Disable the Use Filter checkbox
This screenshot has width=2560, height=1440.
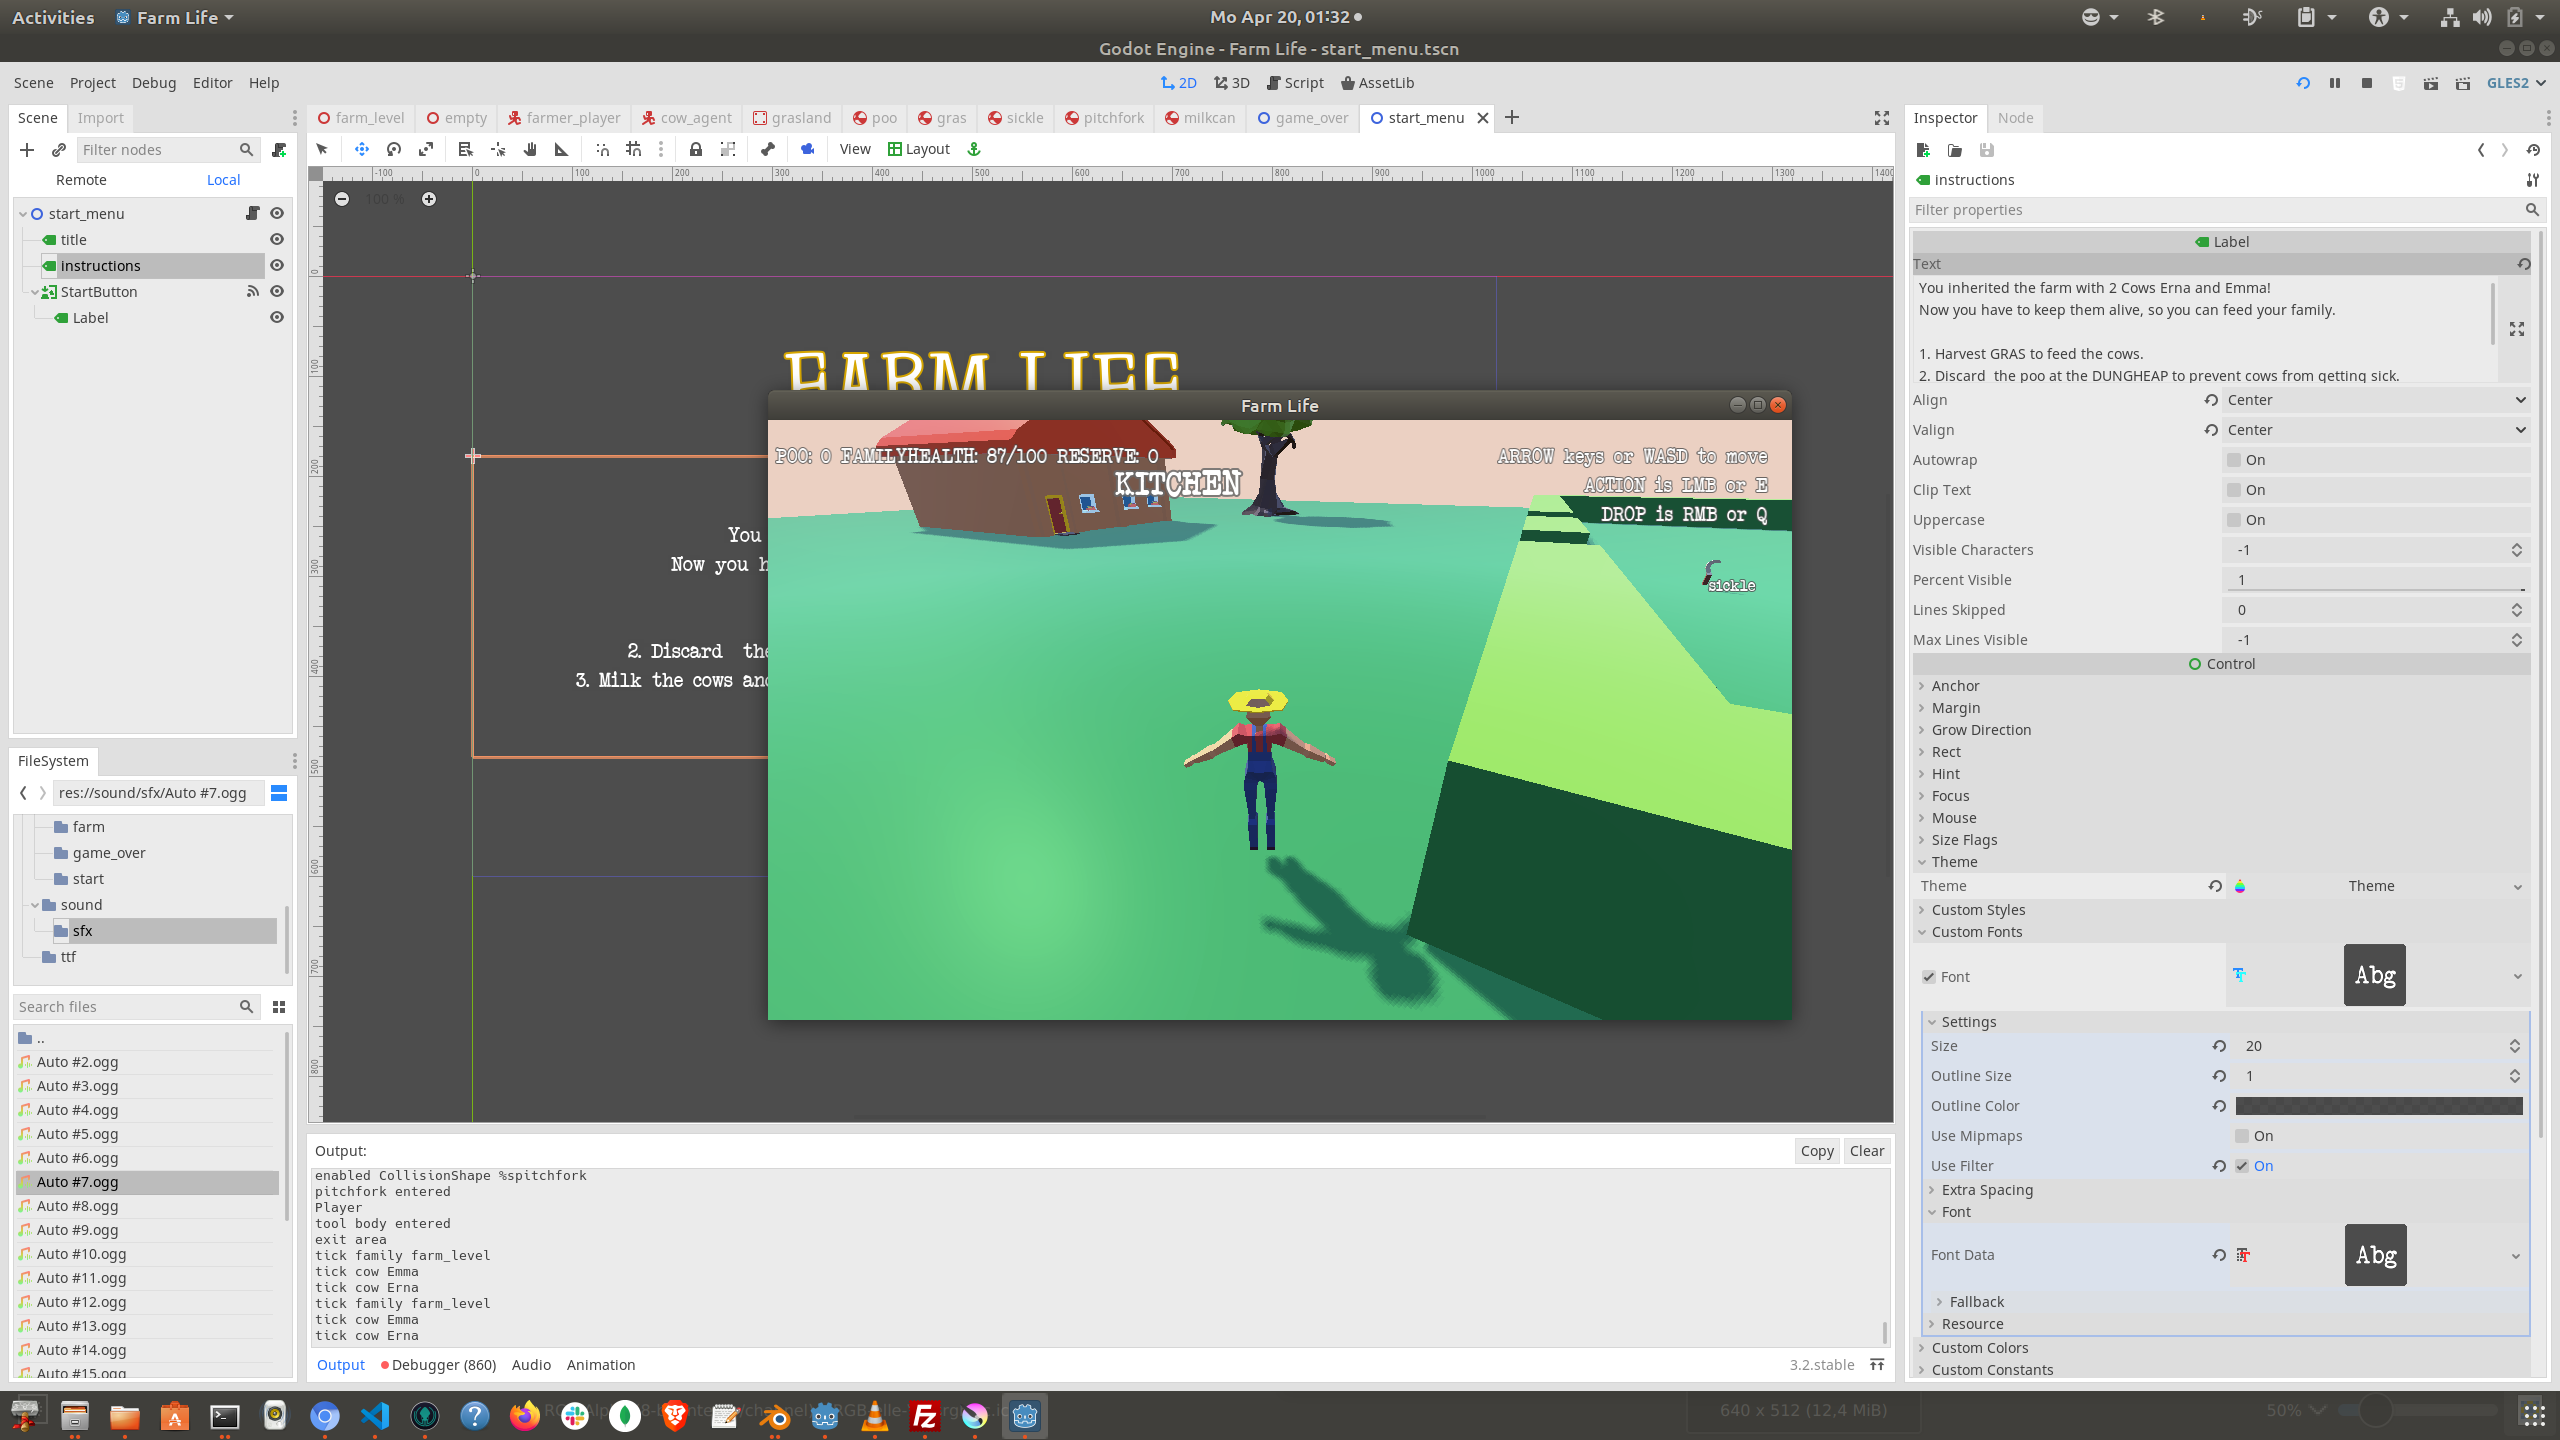pyautogui.click(x=2242, y=1166)
